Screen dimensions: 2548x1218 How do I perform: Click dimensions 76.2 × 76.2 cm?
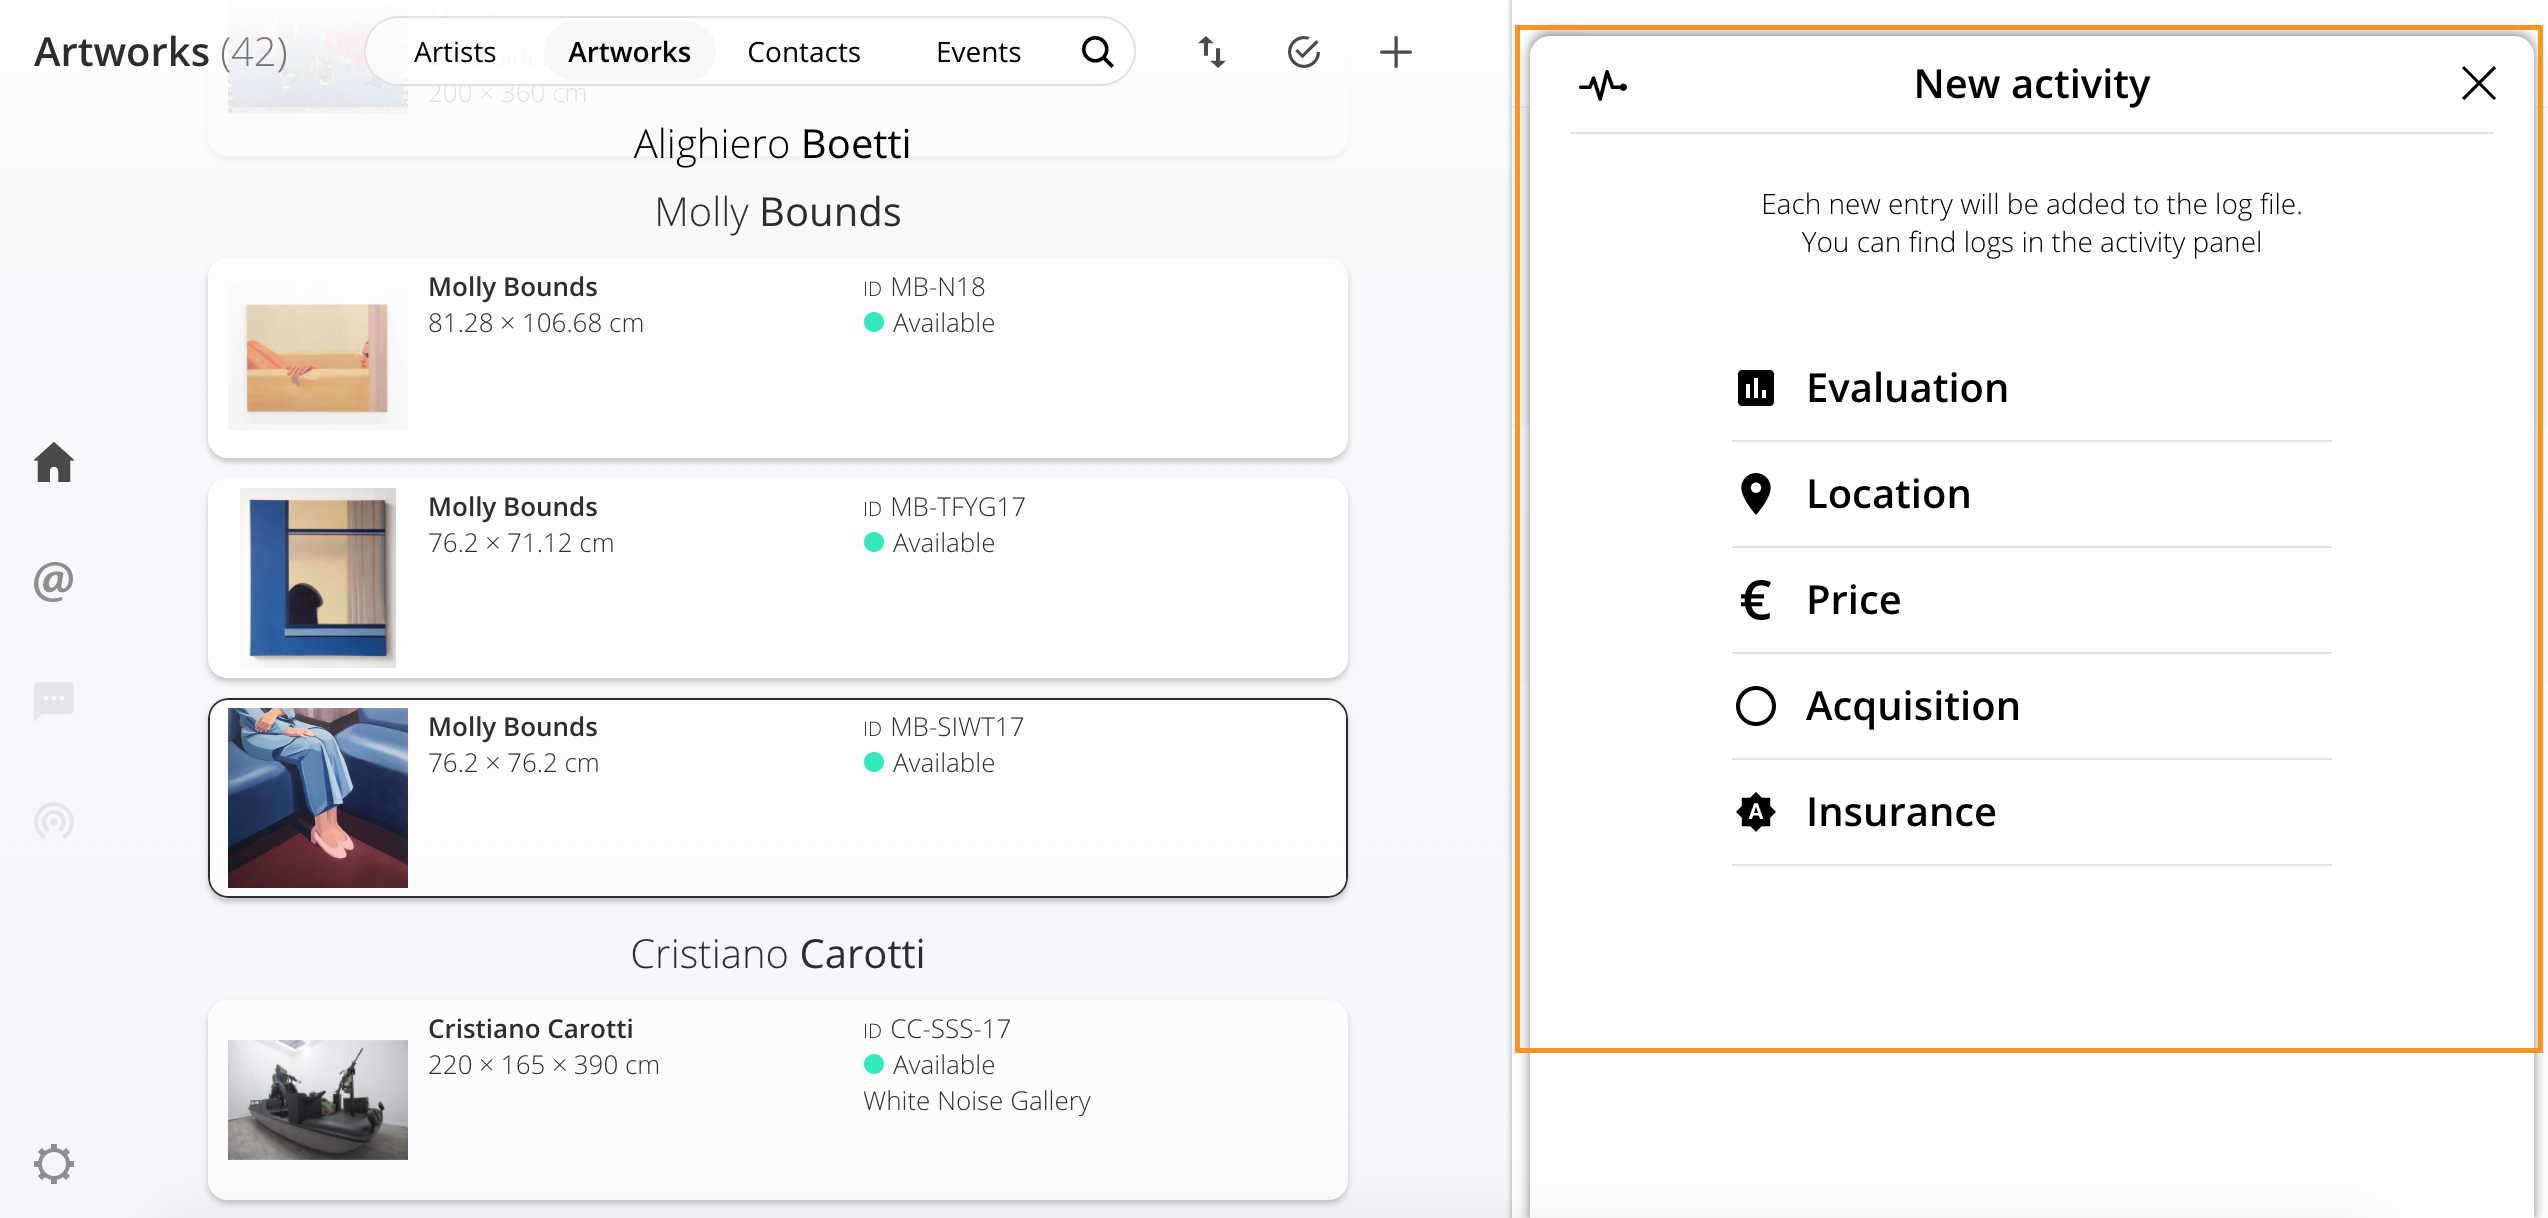point(513,763)
